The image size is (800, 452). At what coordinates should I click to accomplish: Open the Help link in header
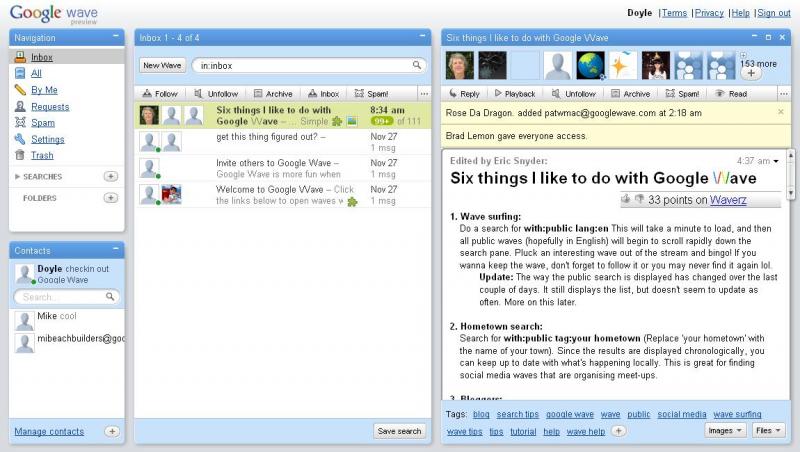740,13
